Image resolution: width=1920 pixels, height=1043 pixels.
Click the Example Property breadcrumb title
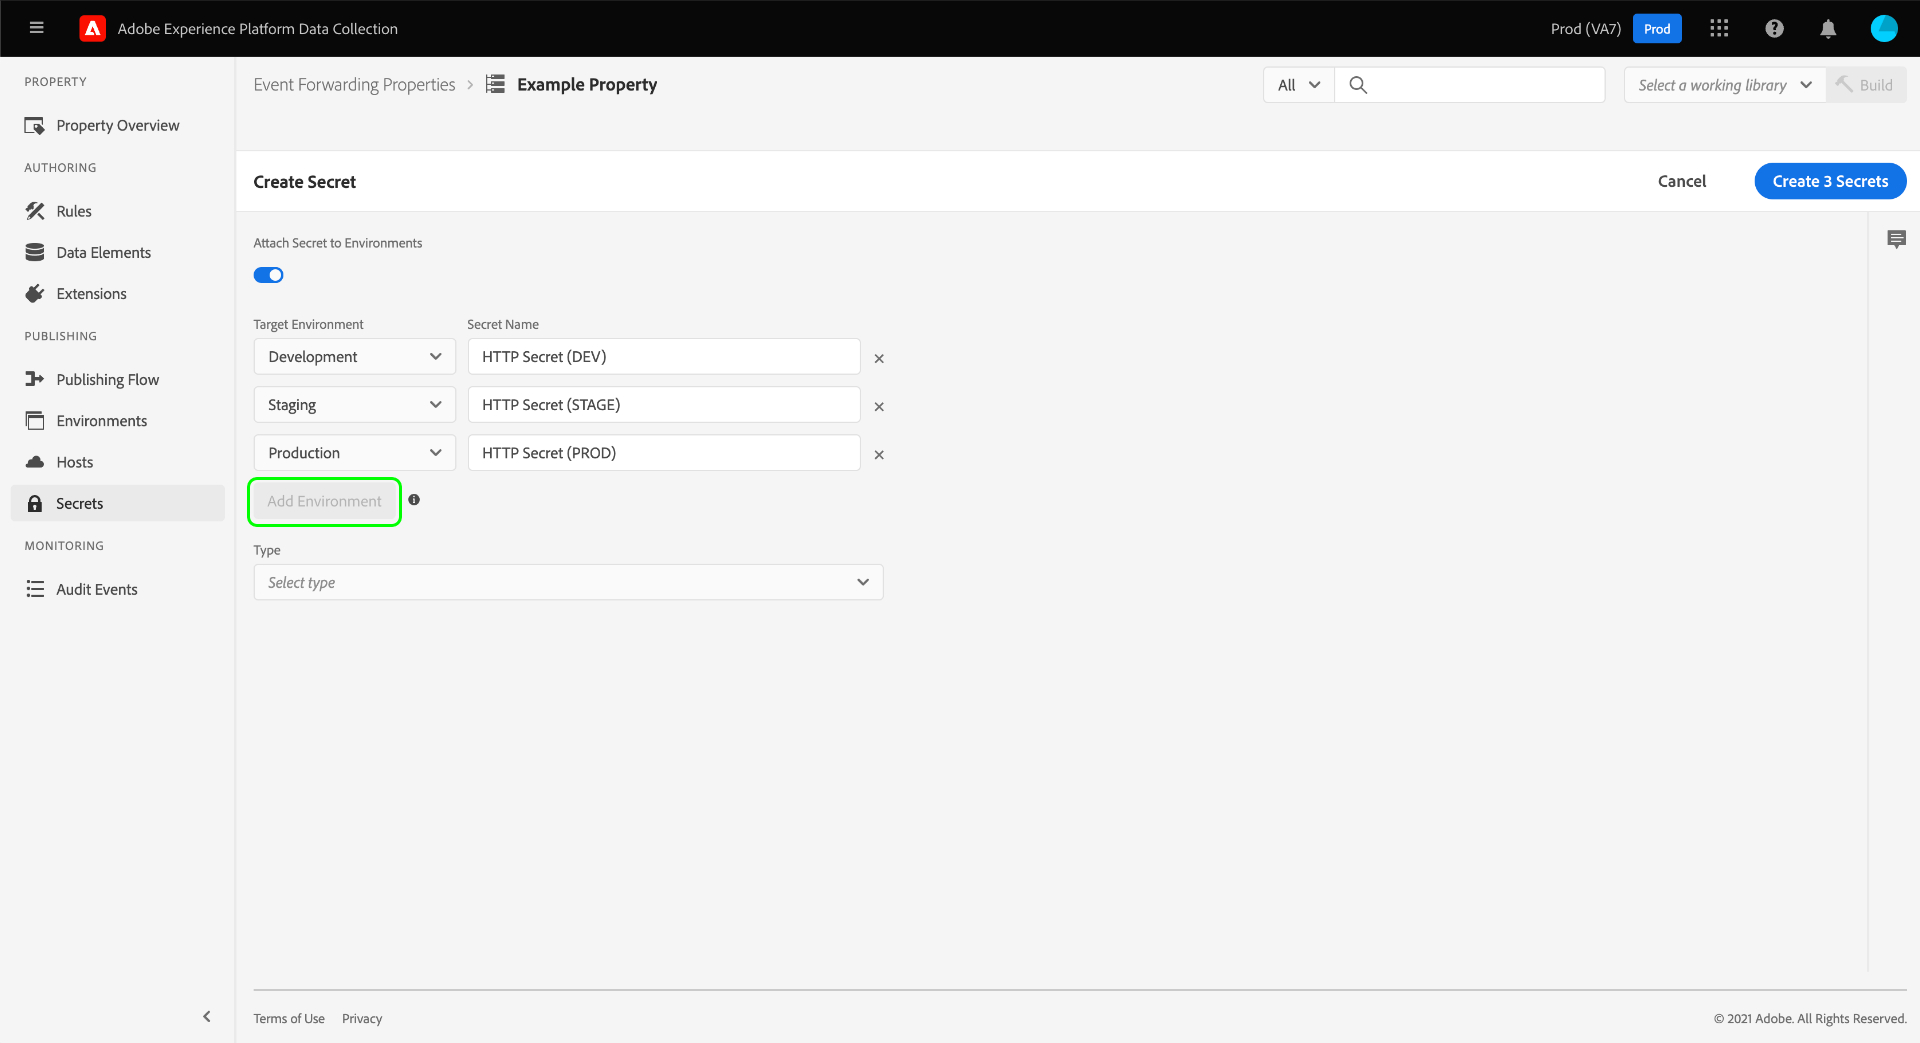pos(587,84)
